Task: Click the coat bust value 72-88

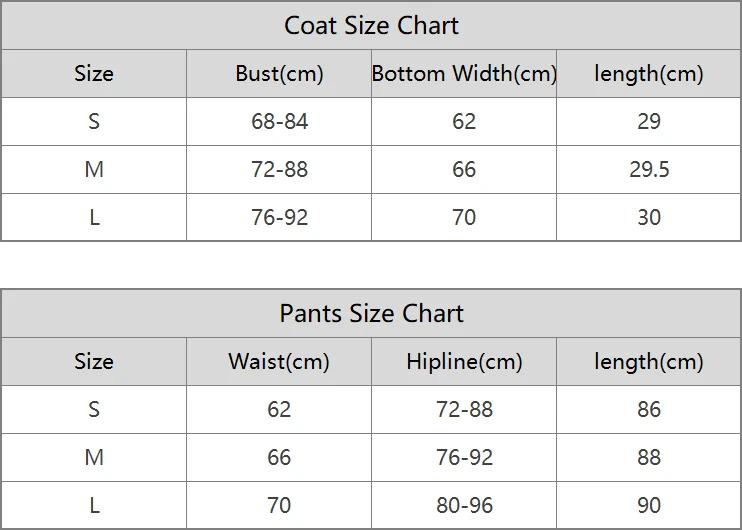Action: 279,169
